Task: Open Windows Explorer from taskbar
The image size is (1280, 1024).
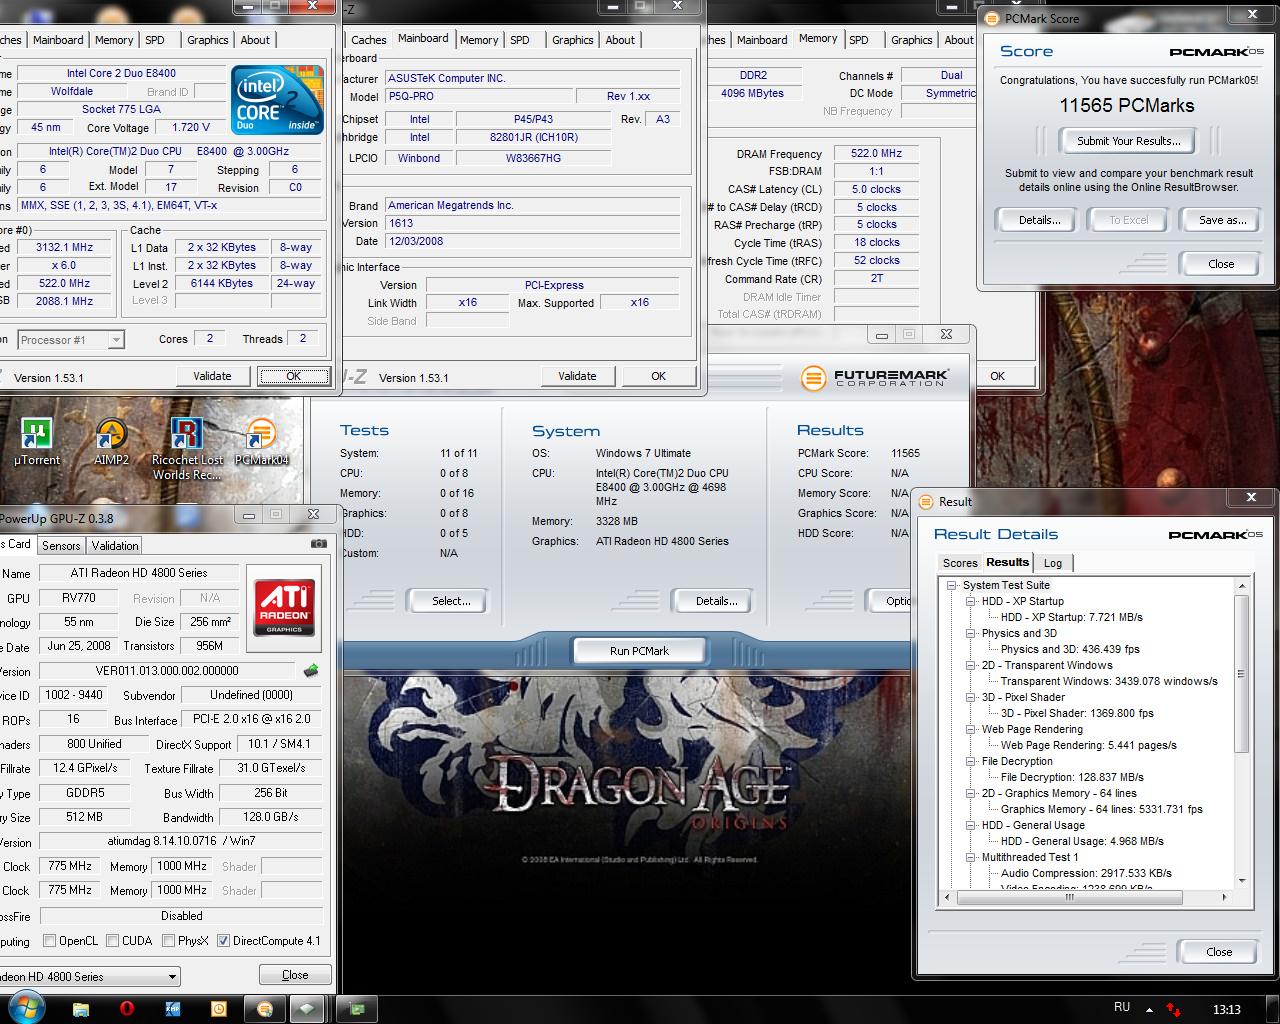Action: point(80,1008)
